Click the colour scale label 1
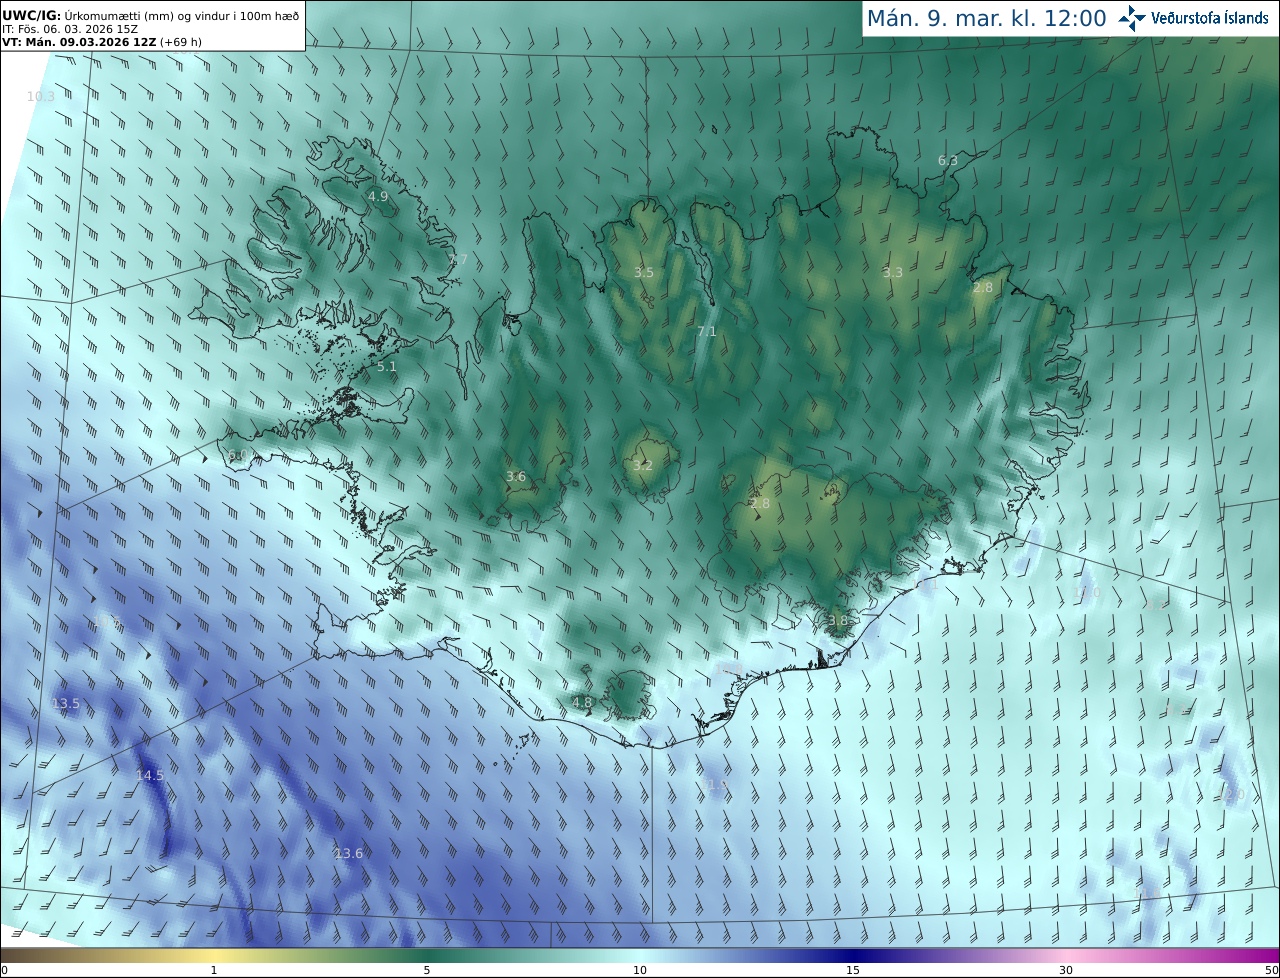Screen dimensions: 1280x978 pos(214,970)
